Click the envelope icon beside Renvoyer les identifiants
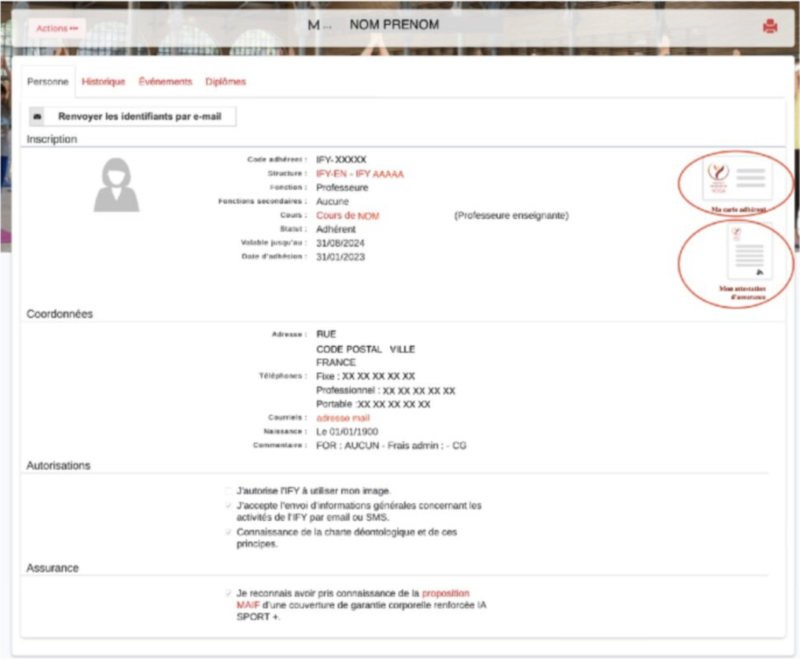The image size is (800, 661). 38,117
